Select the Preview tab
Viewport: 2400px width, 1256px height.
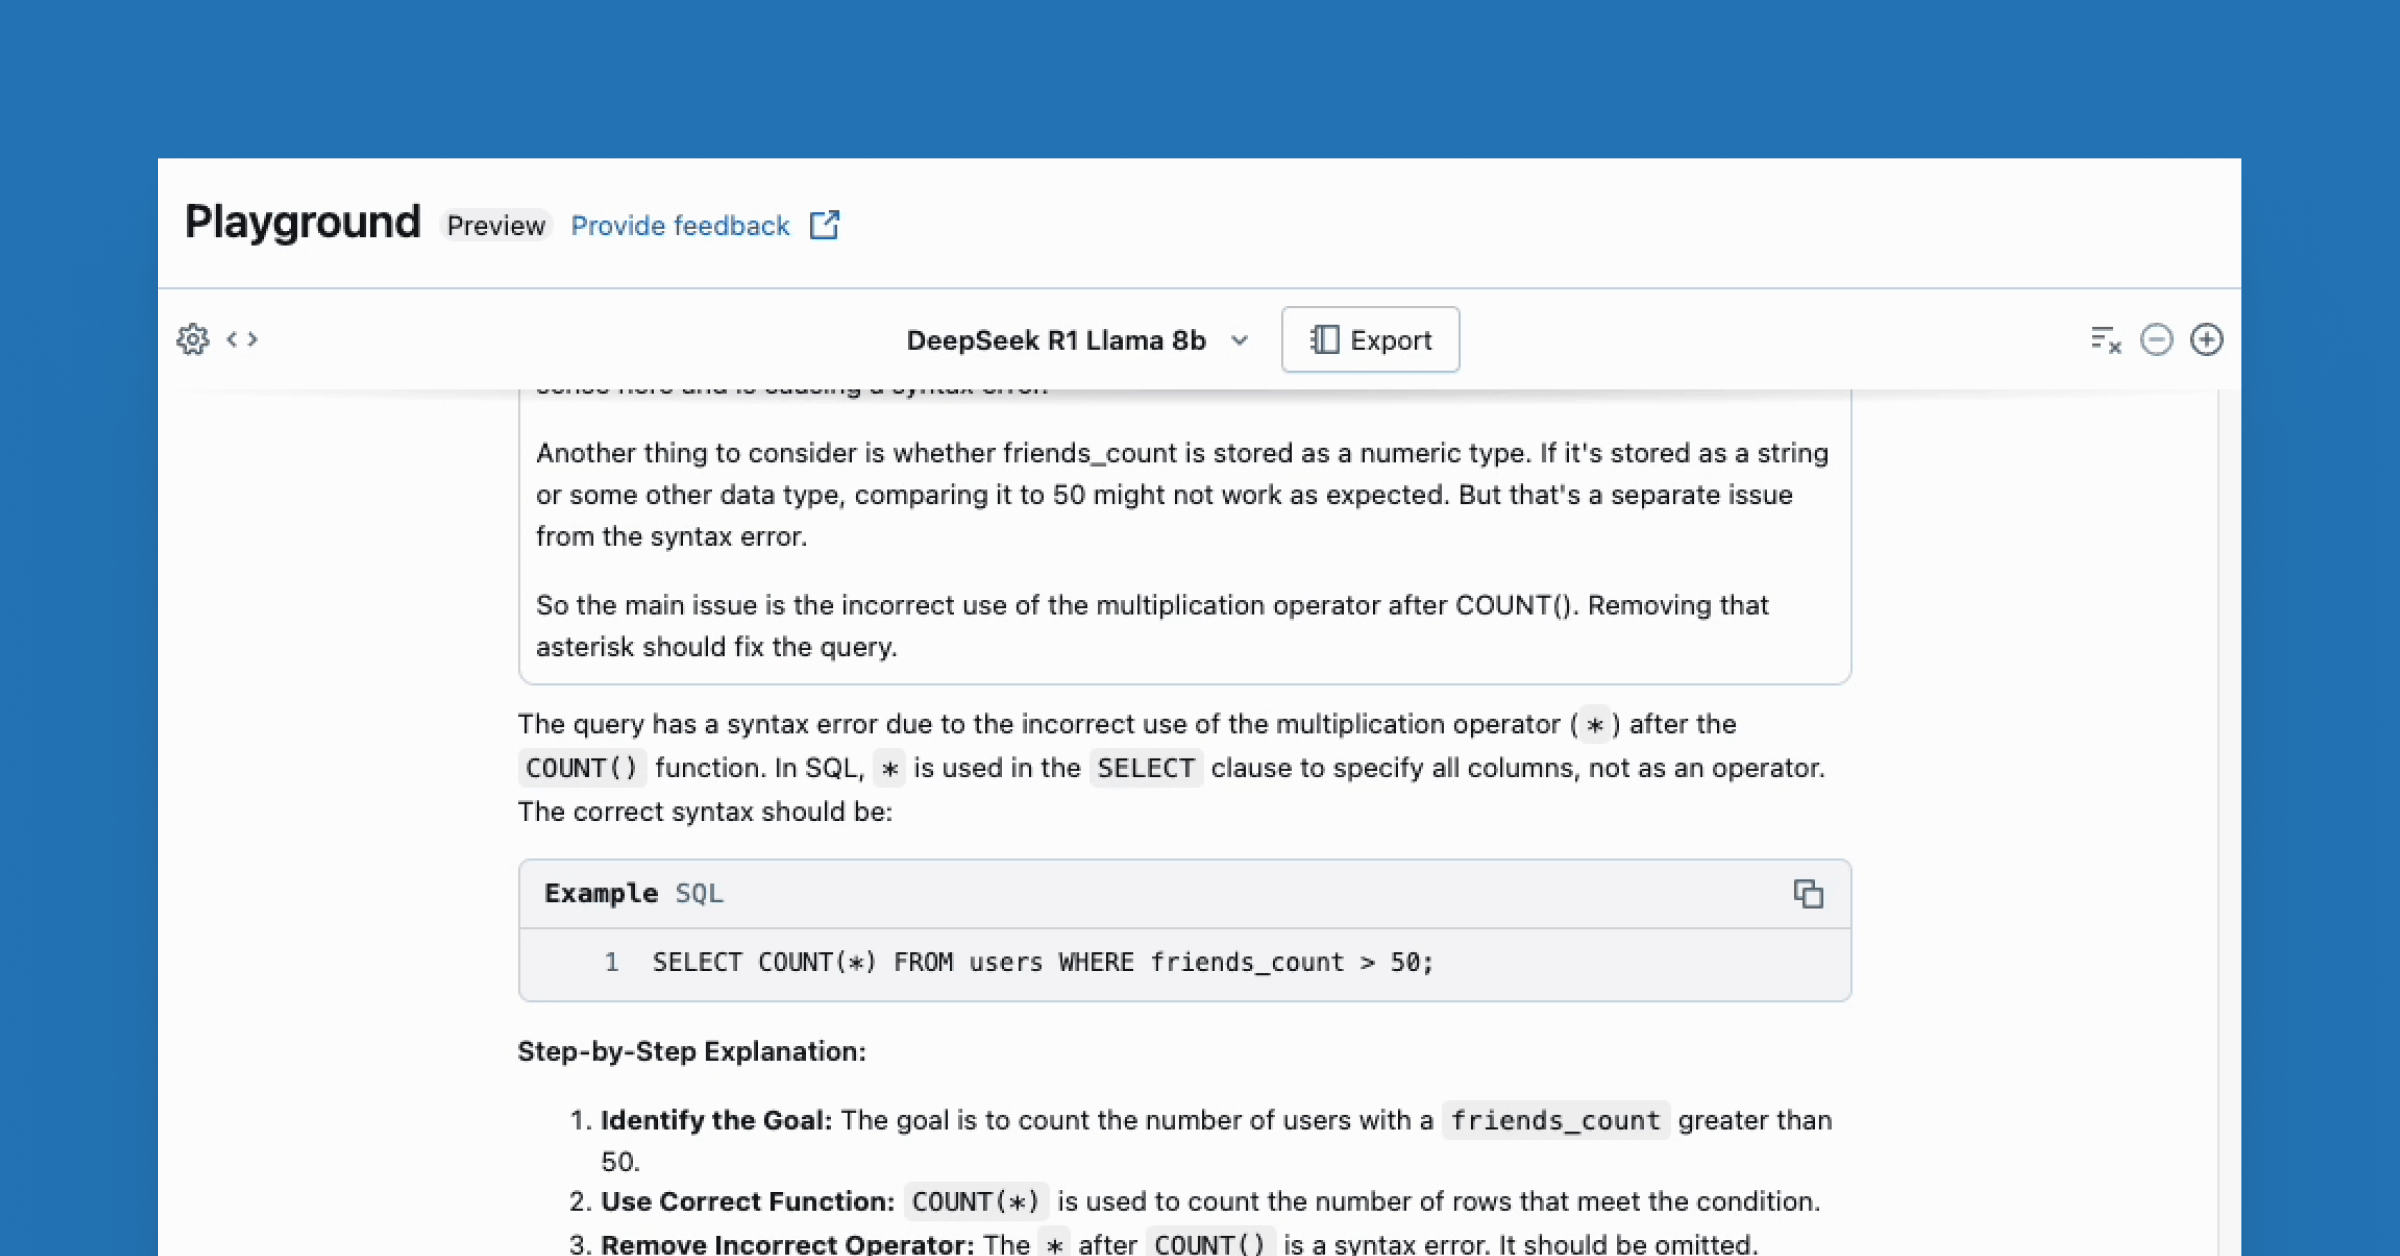[x=495, y=224]
